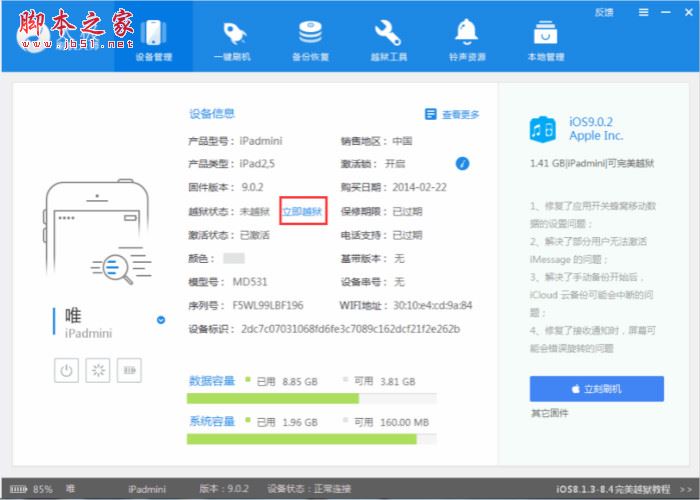This screenshot has width=700, height=500.
Task: Open the 越狱工具 jailbreak tools tab
Action: [388, 40]
